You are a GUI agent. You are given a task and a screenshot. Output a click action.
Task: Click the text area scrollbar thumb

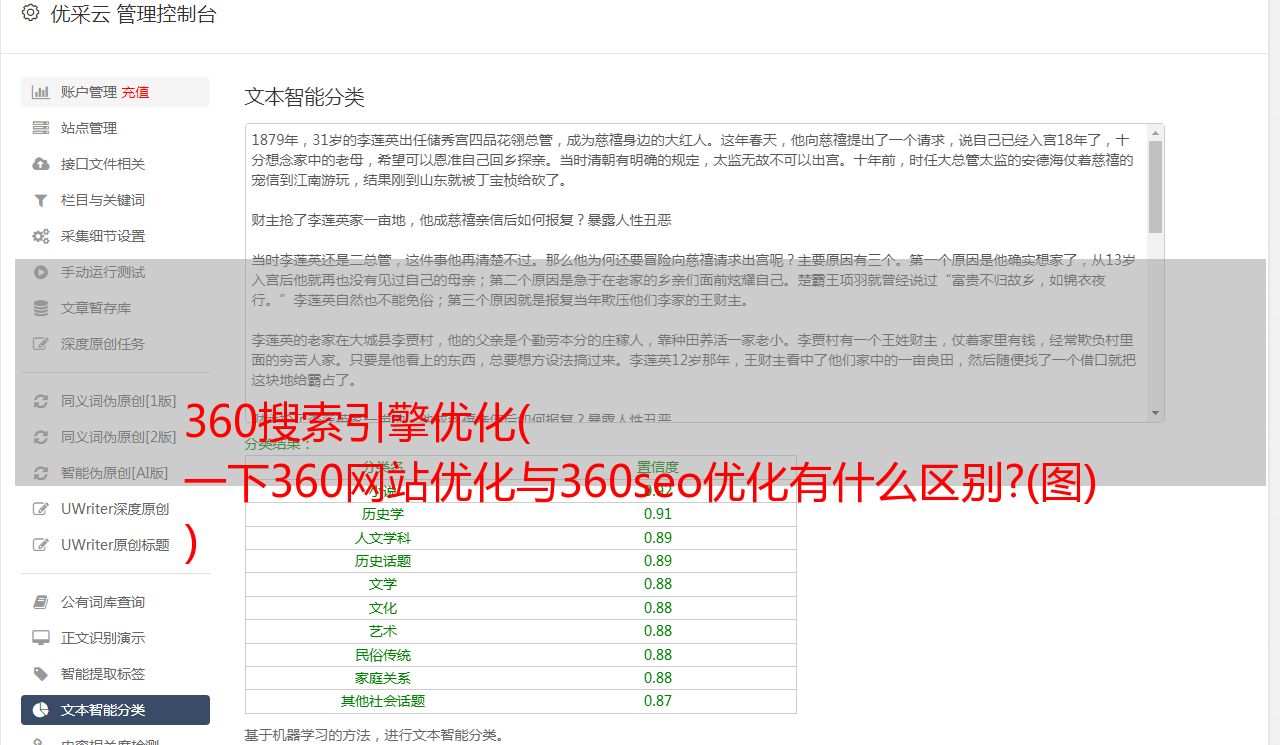click(1155, 187)
